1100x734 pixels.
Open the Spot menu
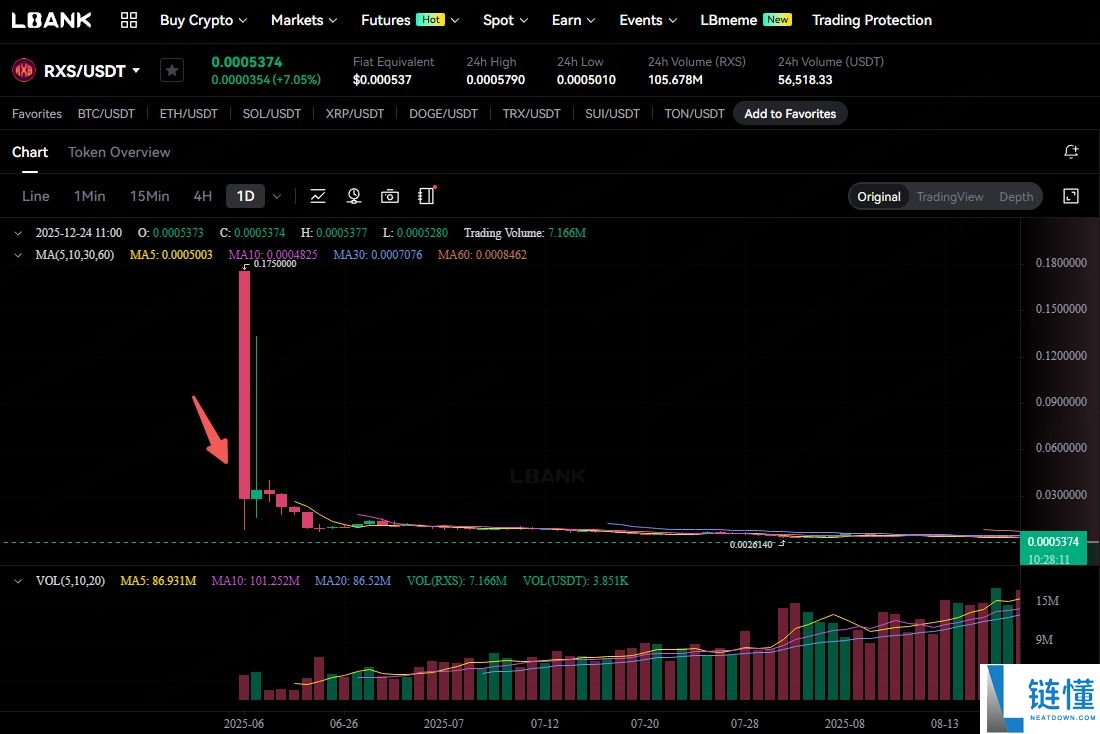click(505, 20)
